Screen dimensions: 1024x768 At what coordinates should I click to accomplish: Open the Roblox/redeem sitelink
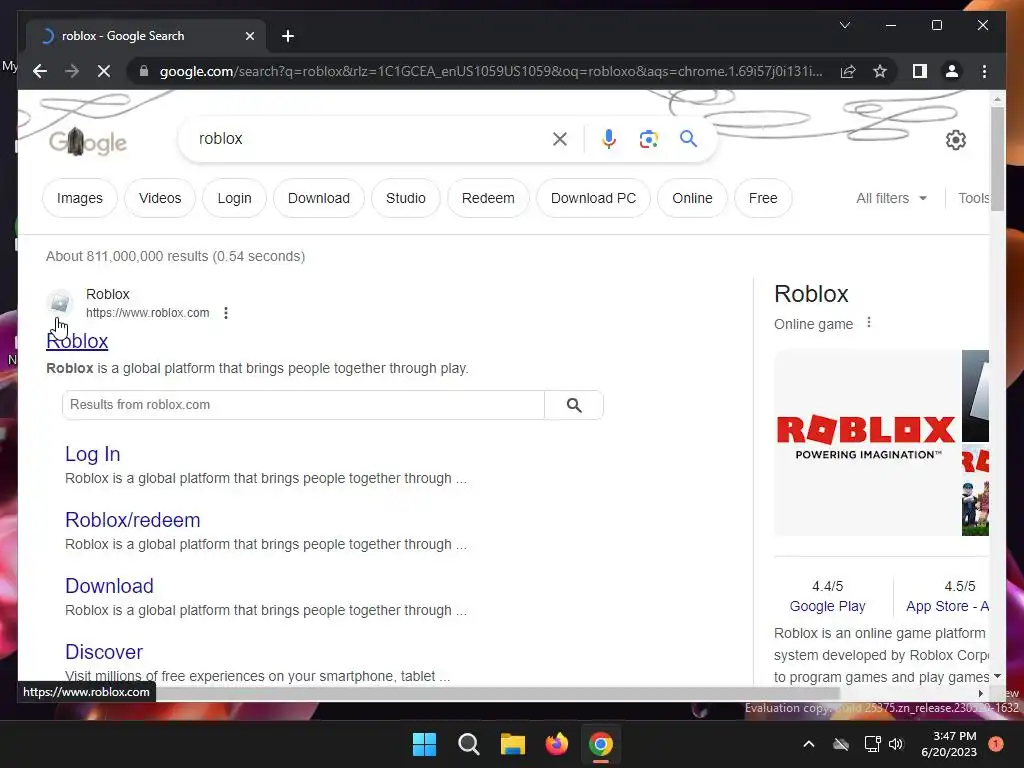coord(133,520)
